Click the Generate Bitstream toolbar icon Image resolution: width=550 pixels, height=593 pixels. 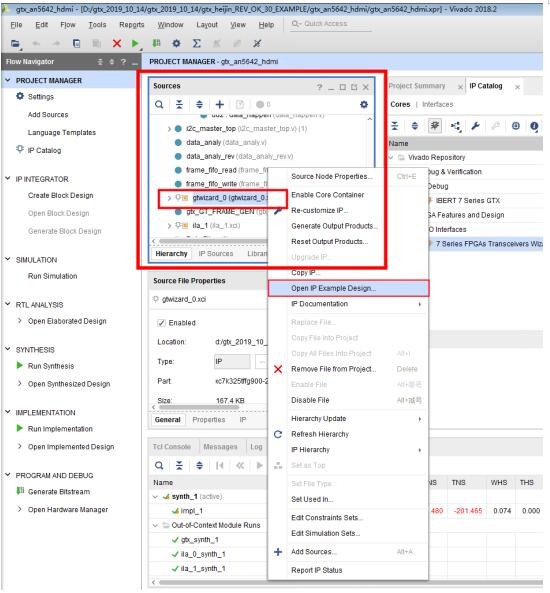coord(156,43)
